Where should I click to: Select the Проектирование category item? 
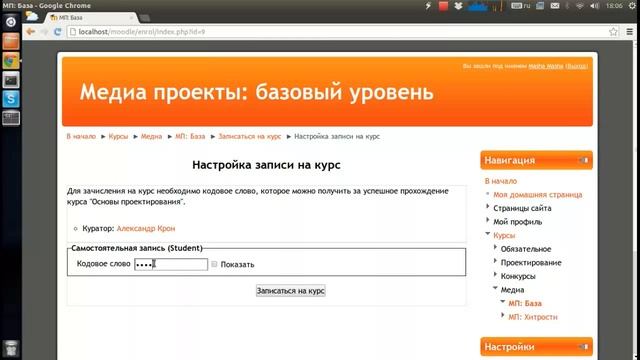pyautogui.click(x=531, y=262)
